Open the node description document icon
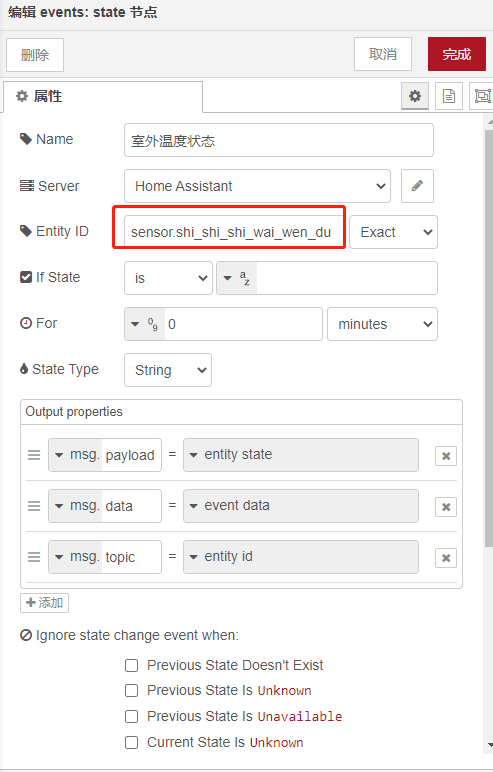493x772 pixels. (449, 96)
